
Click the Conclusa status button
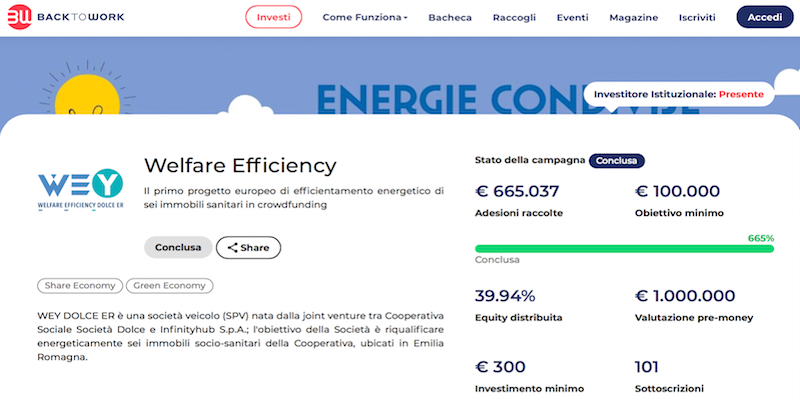point(178,247)
